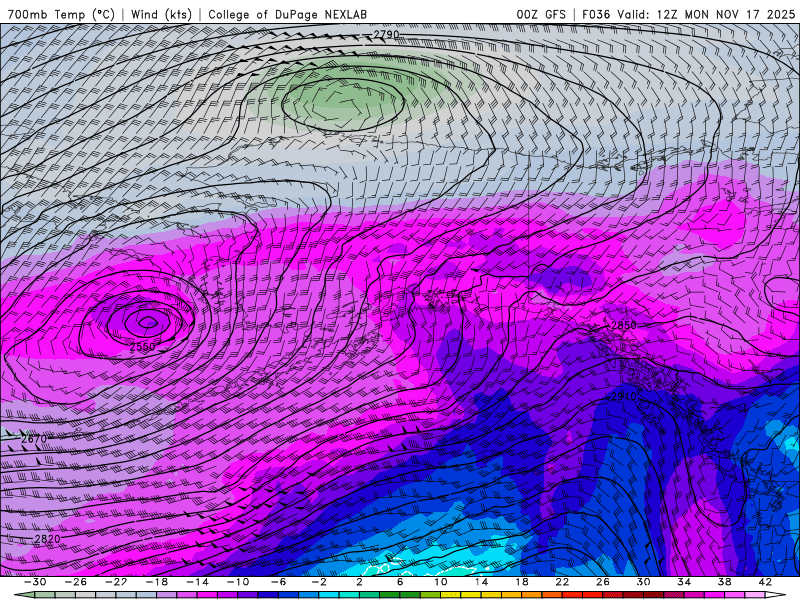800x600 pixels.
Task: Click the -18 colorbar scale value
Action: point(157,582)
